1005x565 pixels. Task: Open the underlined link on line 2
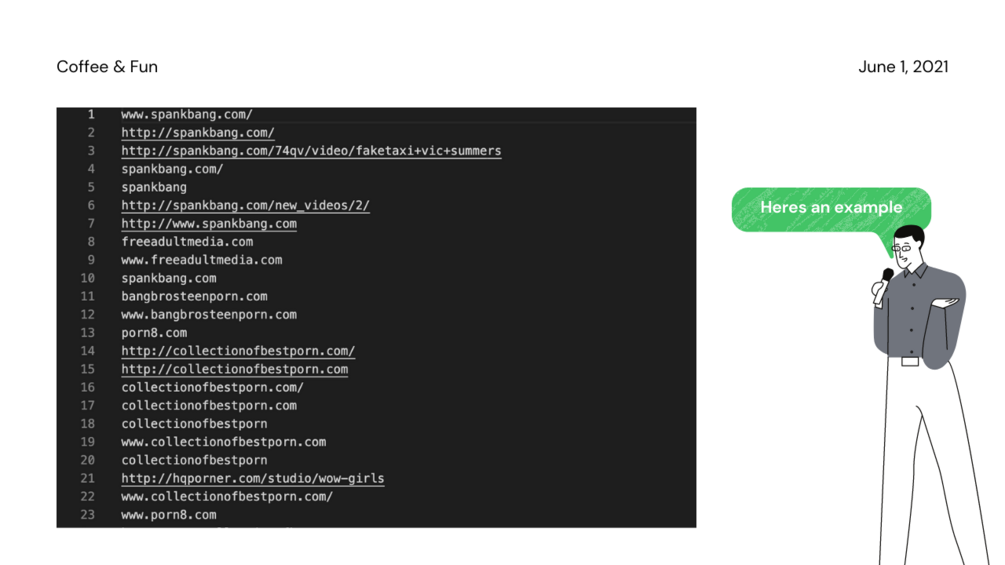click(197, 133)
